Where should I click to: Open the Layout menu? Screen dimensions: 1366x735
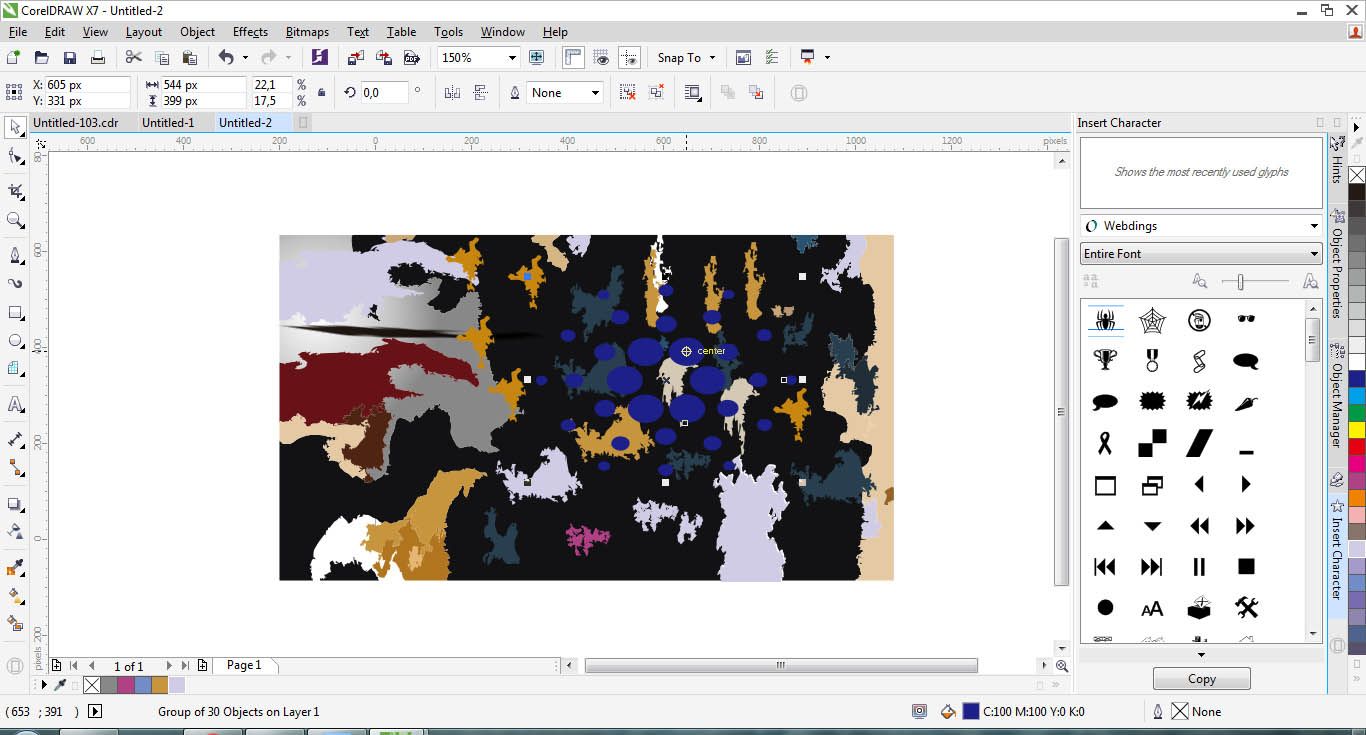[143, 32]
